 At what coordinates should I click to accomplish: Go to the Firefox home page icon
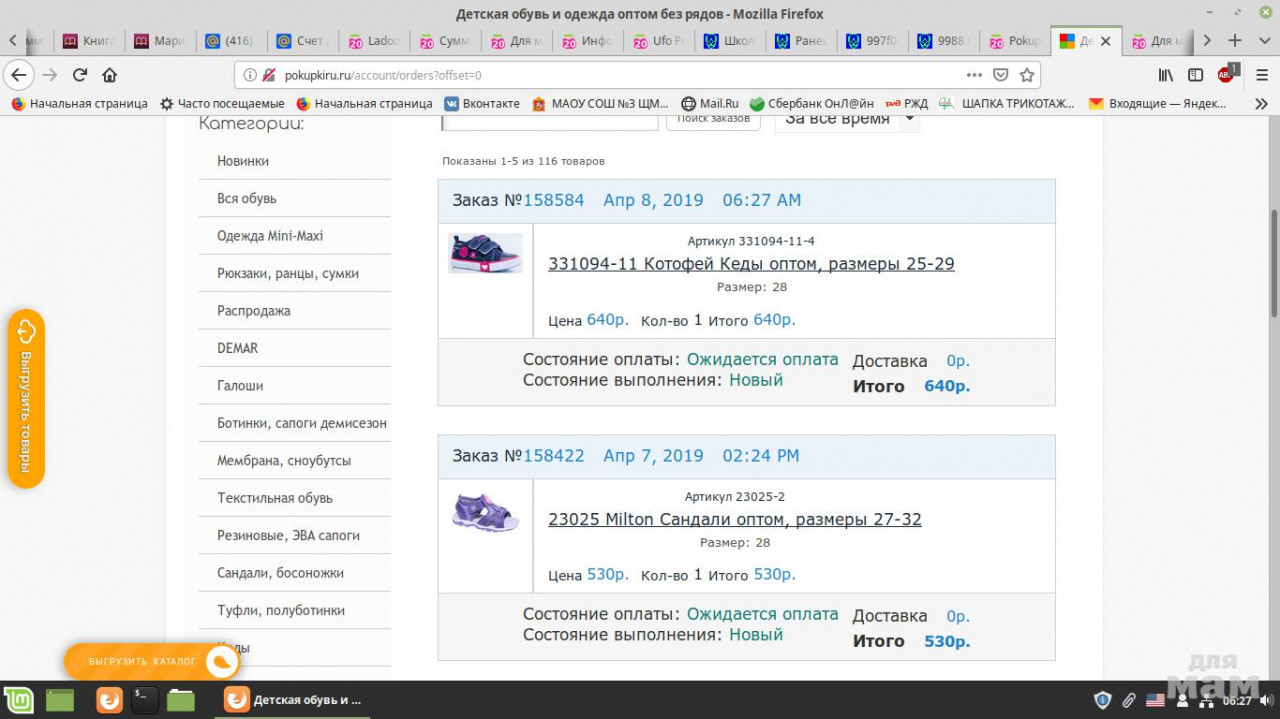pos(110,75)
